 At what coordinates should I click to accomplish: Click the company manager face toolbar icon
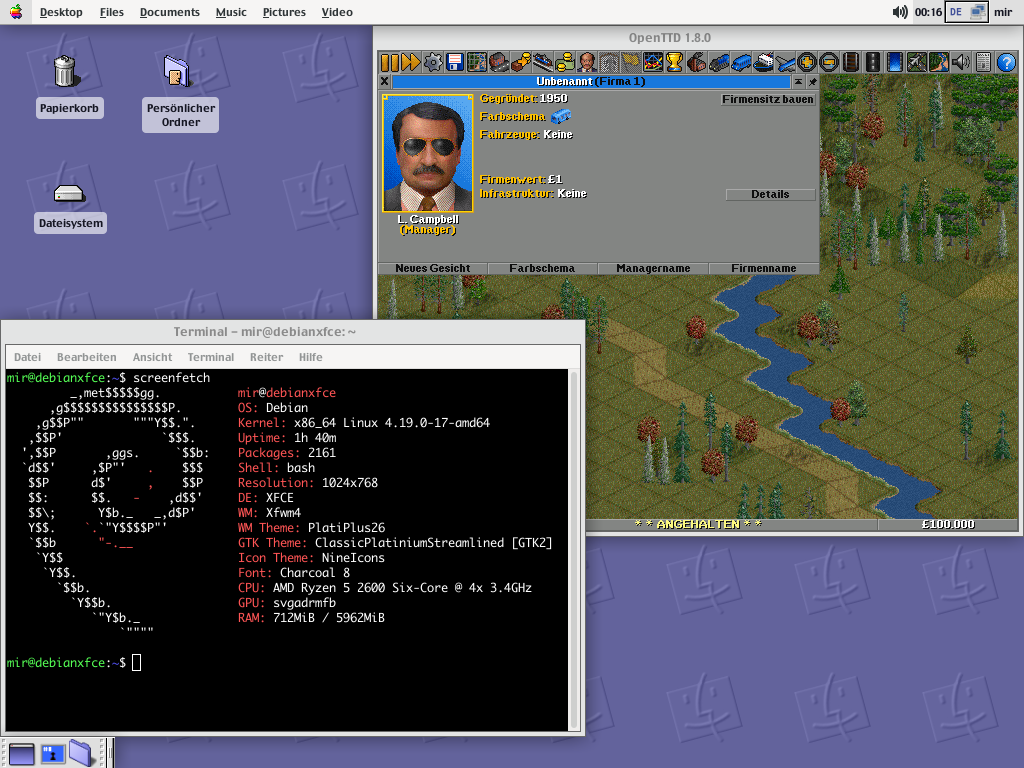pyautogui.click(x=587, y=63)
